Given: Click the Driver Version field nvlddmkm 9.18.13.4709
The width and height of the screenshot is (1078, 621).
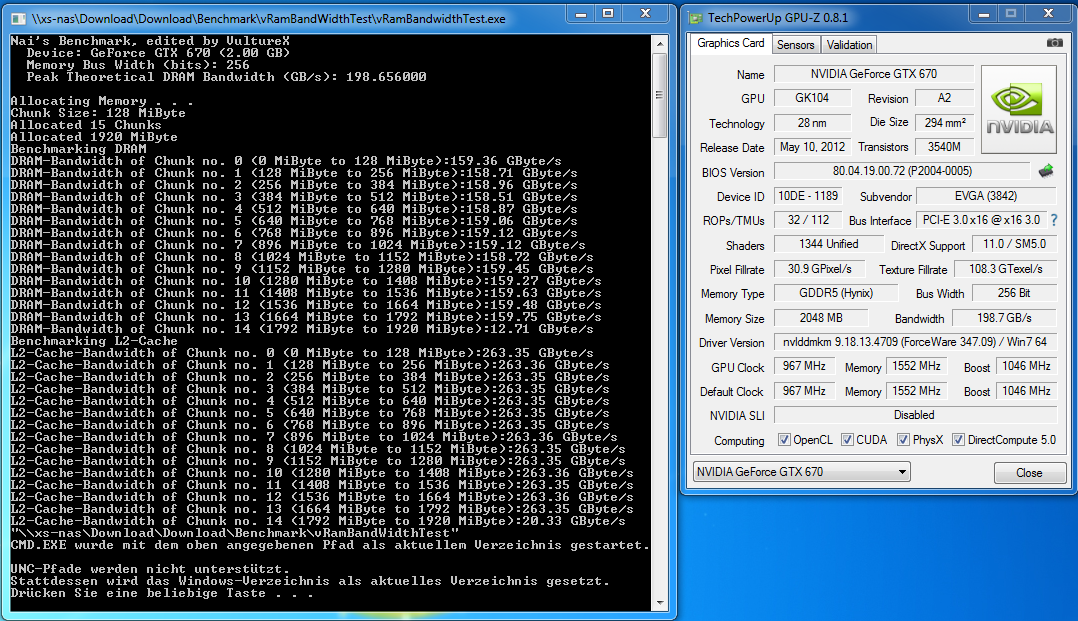Looking at the screenshot, I should [915, 342].
